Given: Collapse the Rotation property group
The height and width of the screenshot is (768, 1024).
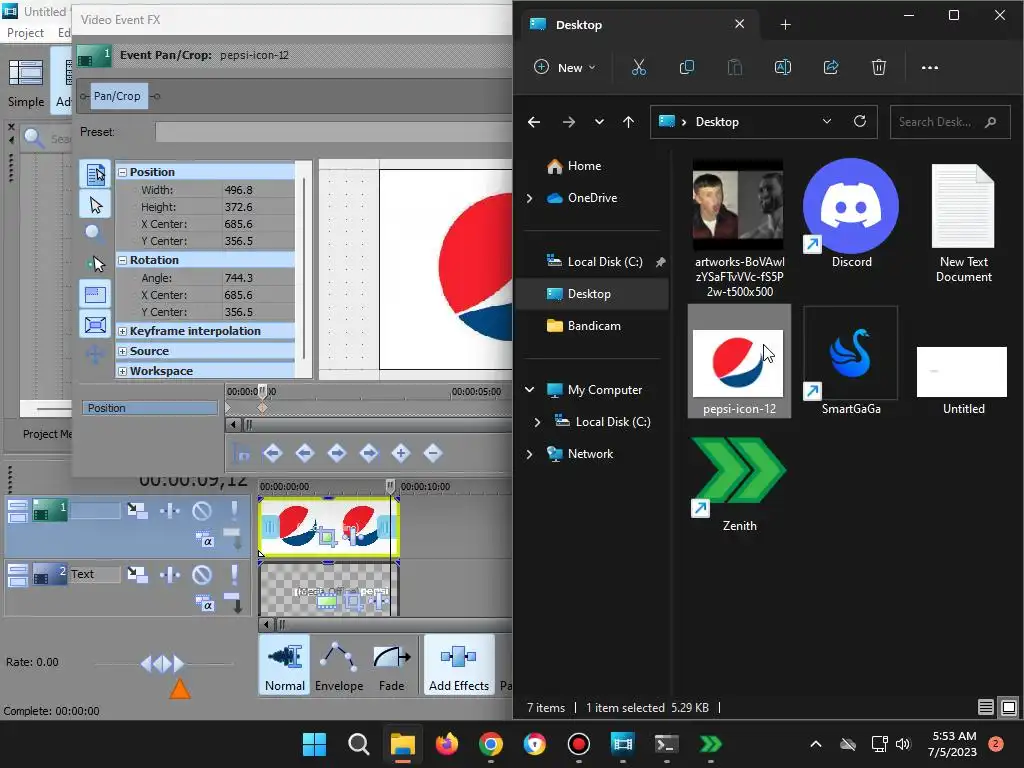Looking at the screenshot, I should tap(122, 260).
